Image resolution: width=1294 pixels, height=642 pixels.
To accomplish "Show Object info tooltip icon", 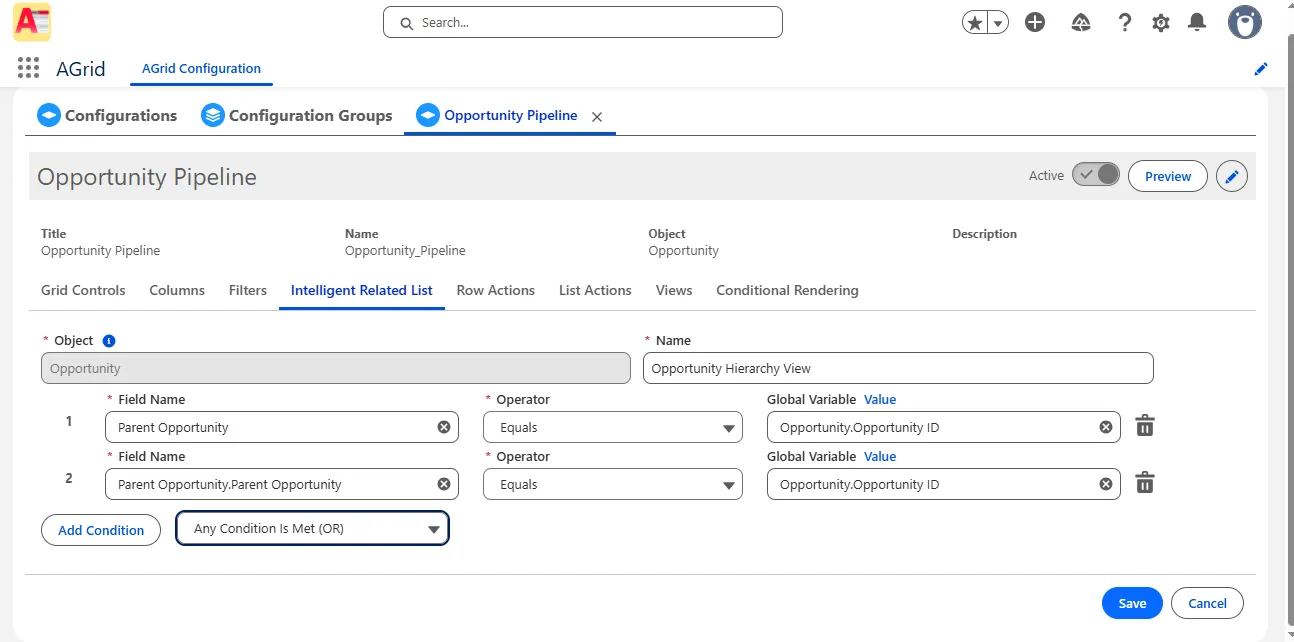I will [109, 341].
